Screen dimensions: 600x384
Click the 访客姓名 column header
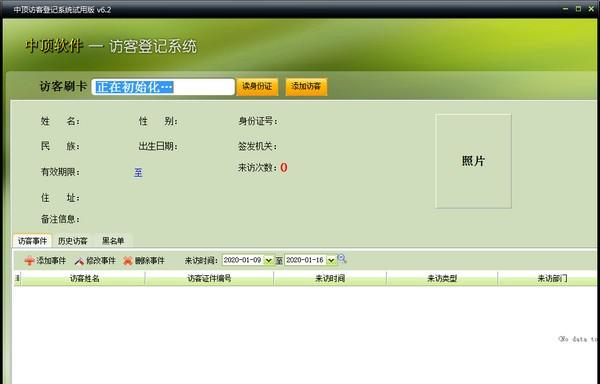tap(84, 278)
